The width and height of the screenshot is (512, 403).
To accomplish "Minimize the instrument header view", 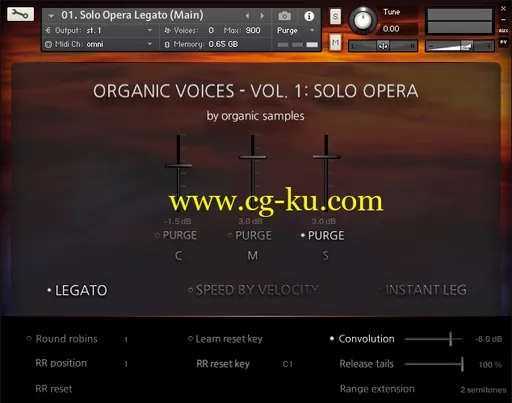I will click(503, 20).
